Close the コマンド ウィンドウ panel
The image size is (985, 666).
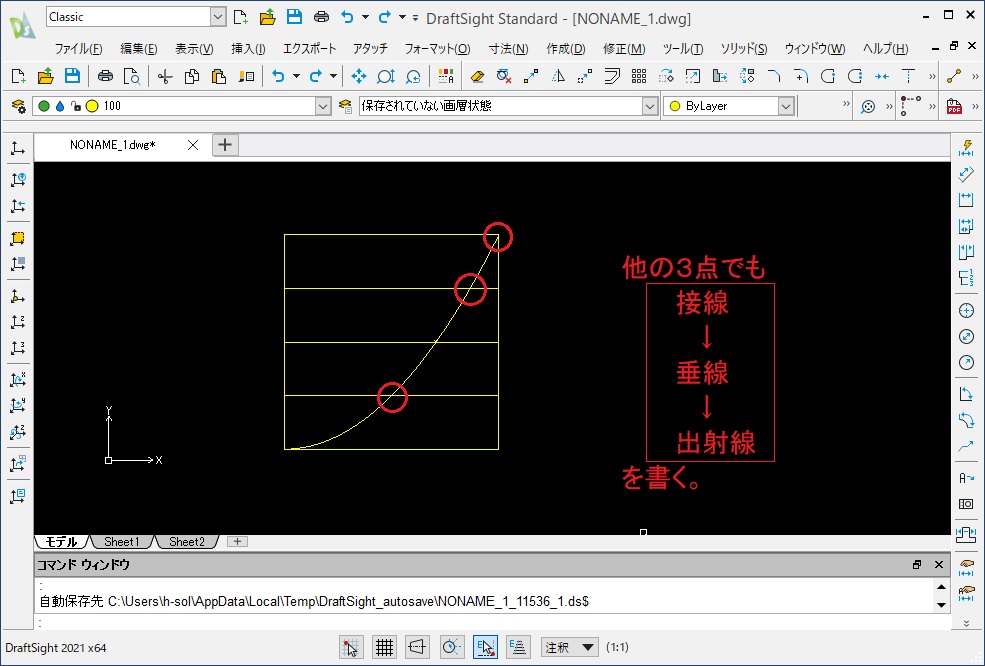939,565
